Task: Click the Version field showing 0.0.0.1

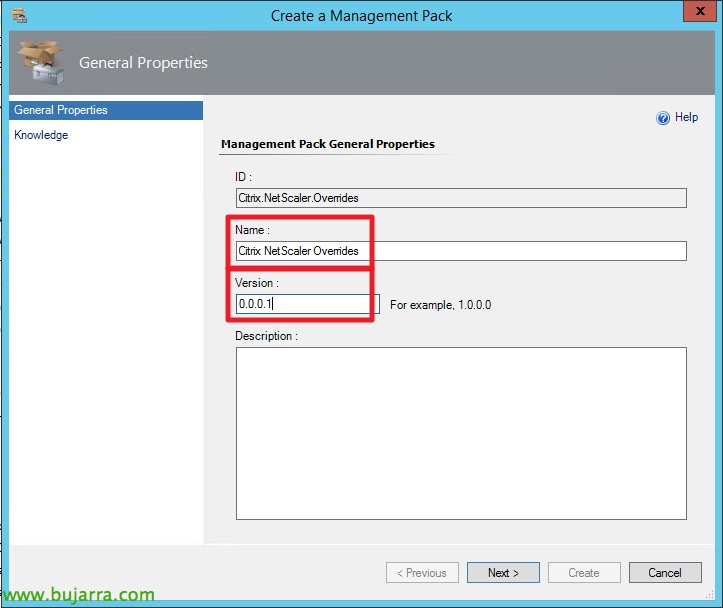Action: click(308, 304)
